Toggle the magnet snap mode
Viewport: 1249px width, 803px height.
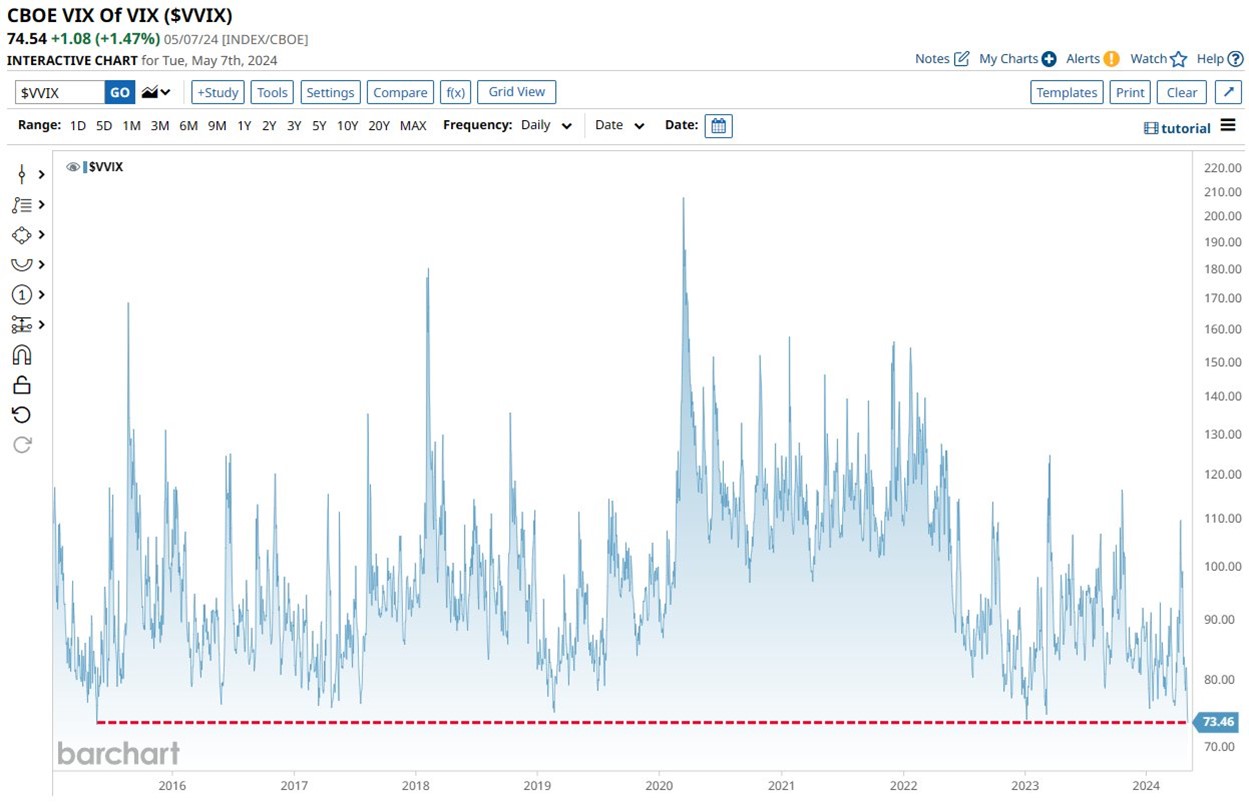[22, 355]
